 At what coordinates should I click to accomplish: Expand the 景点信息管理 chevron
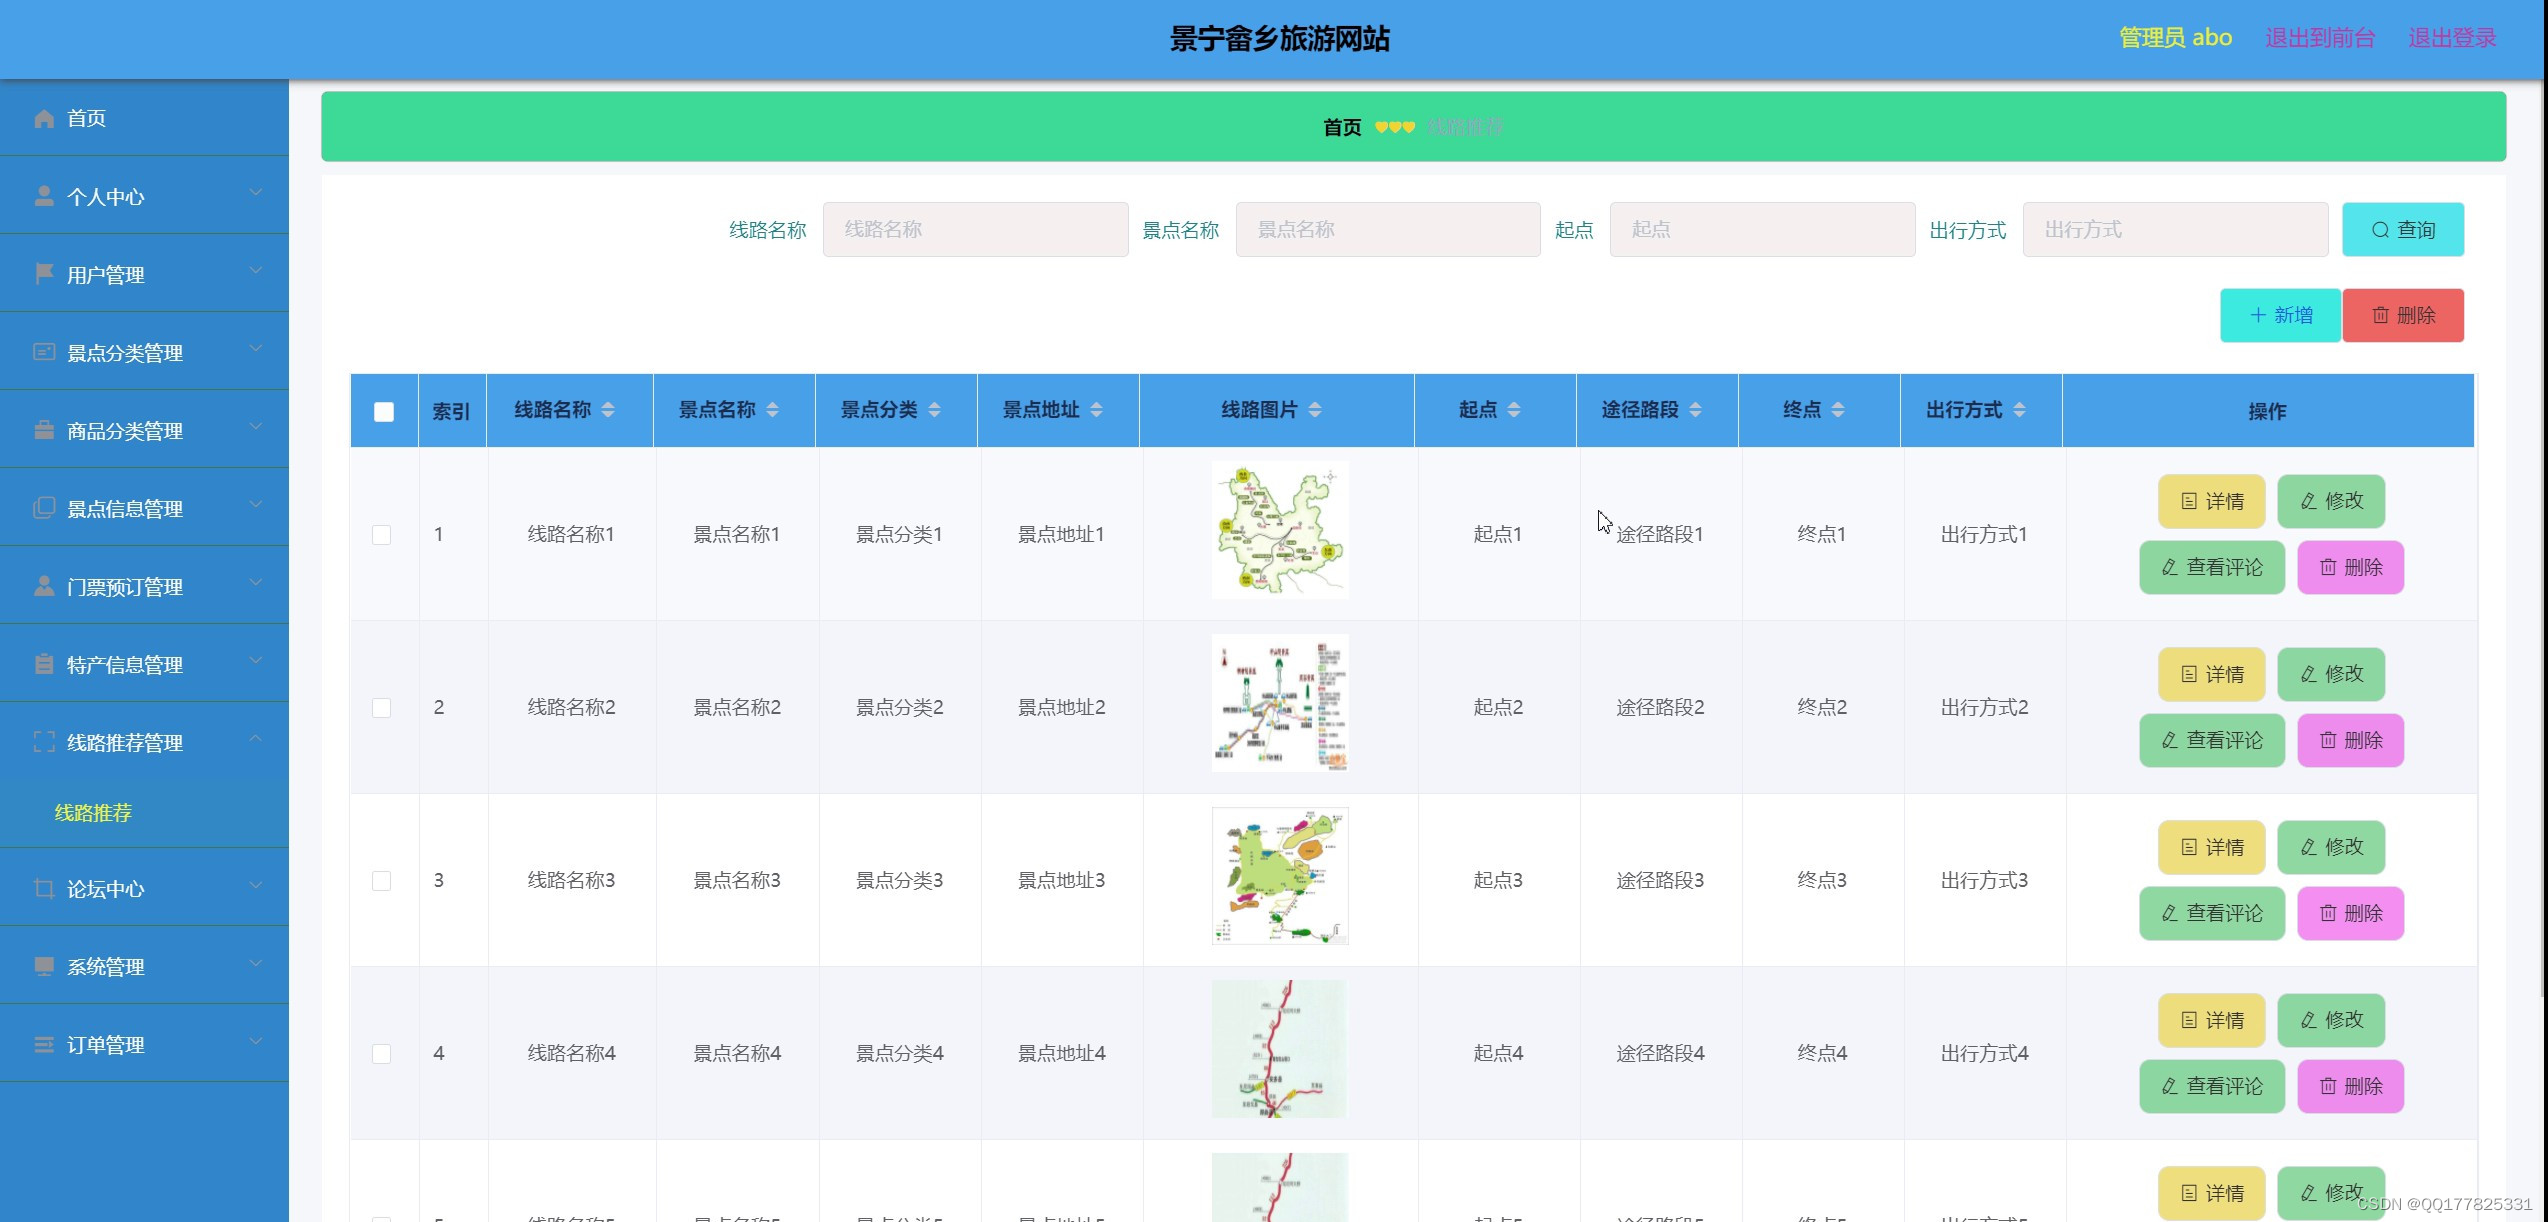tap(256, 505)
